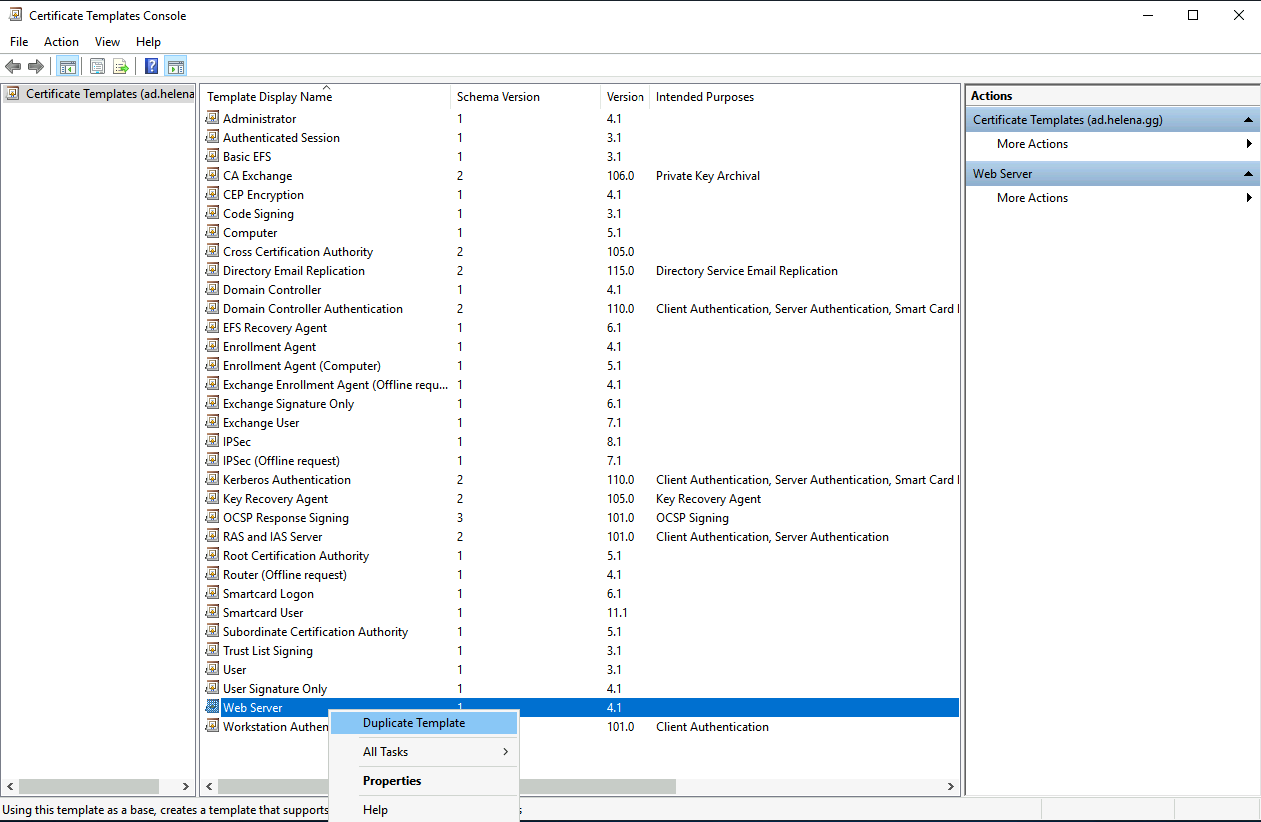
Task: Open the Action menu in the menu bar
Action: [x=61, y=42]
